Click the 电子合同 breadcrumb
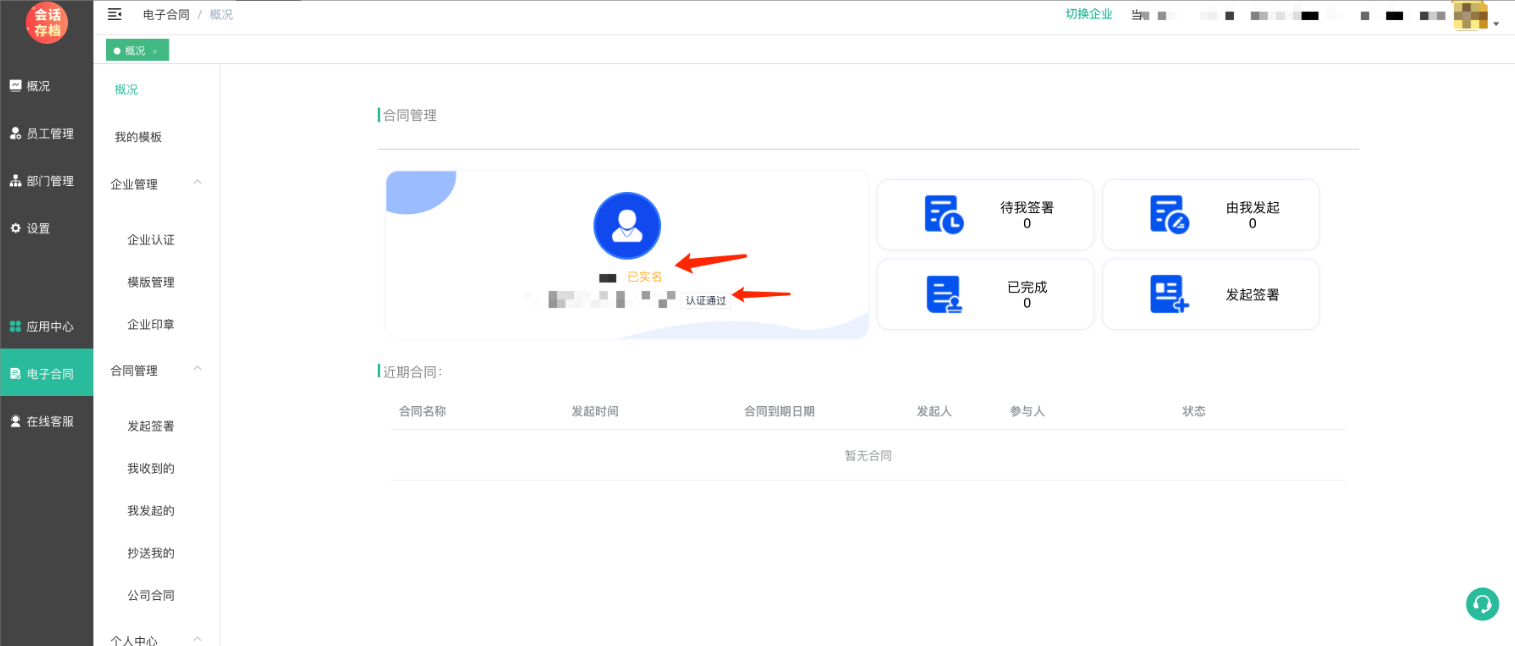Image resolution: width=1515 pixels, height=646 pixels. click(166, 14)
